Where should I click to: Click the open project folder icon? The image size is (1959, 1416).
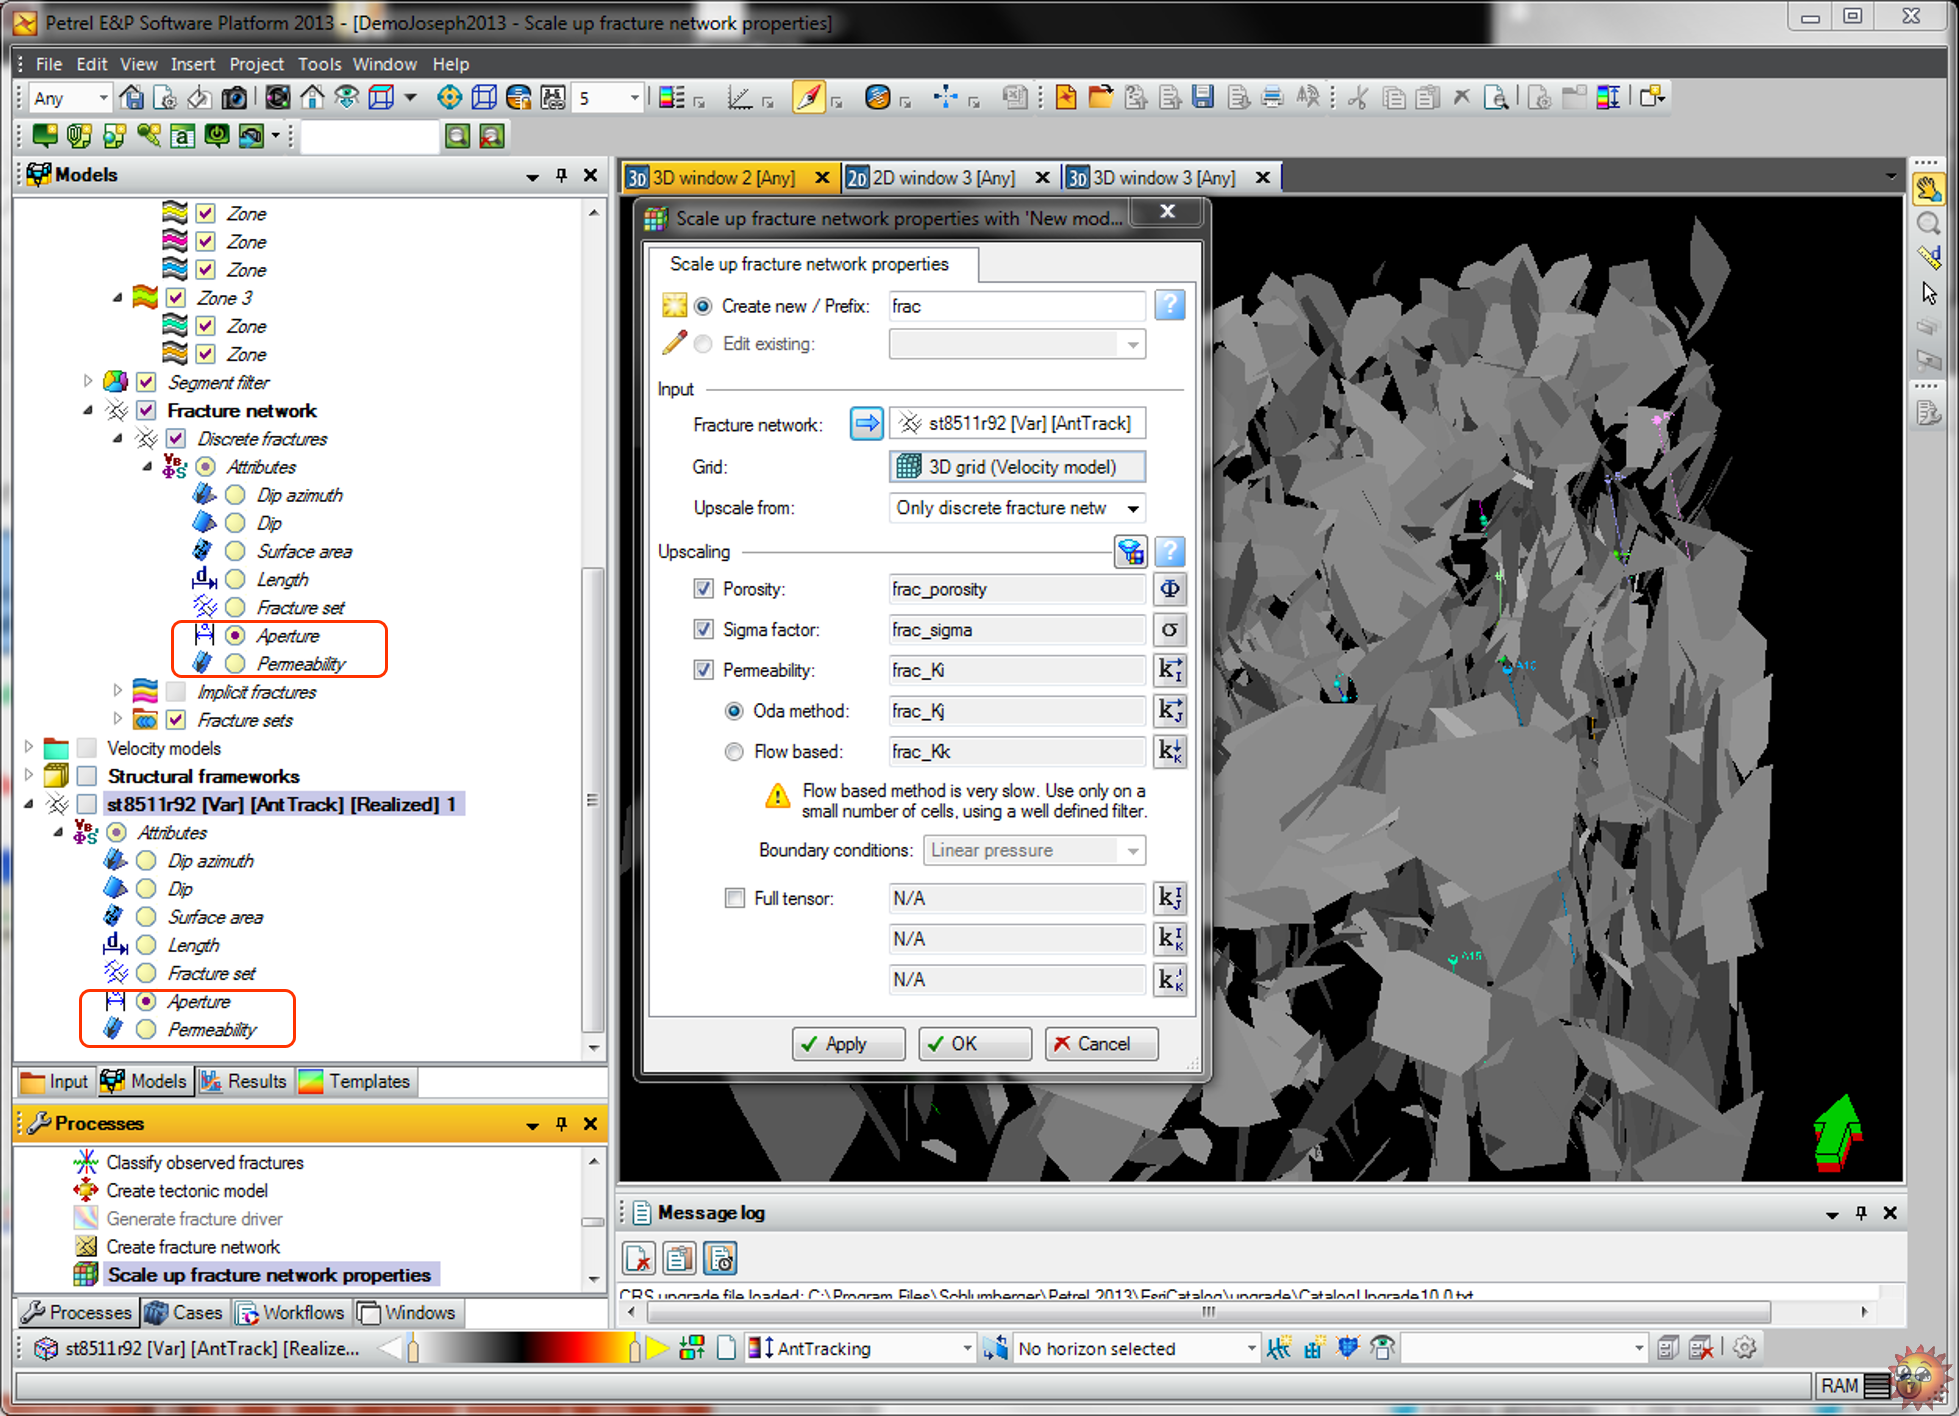tap(1100, 97)
